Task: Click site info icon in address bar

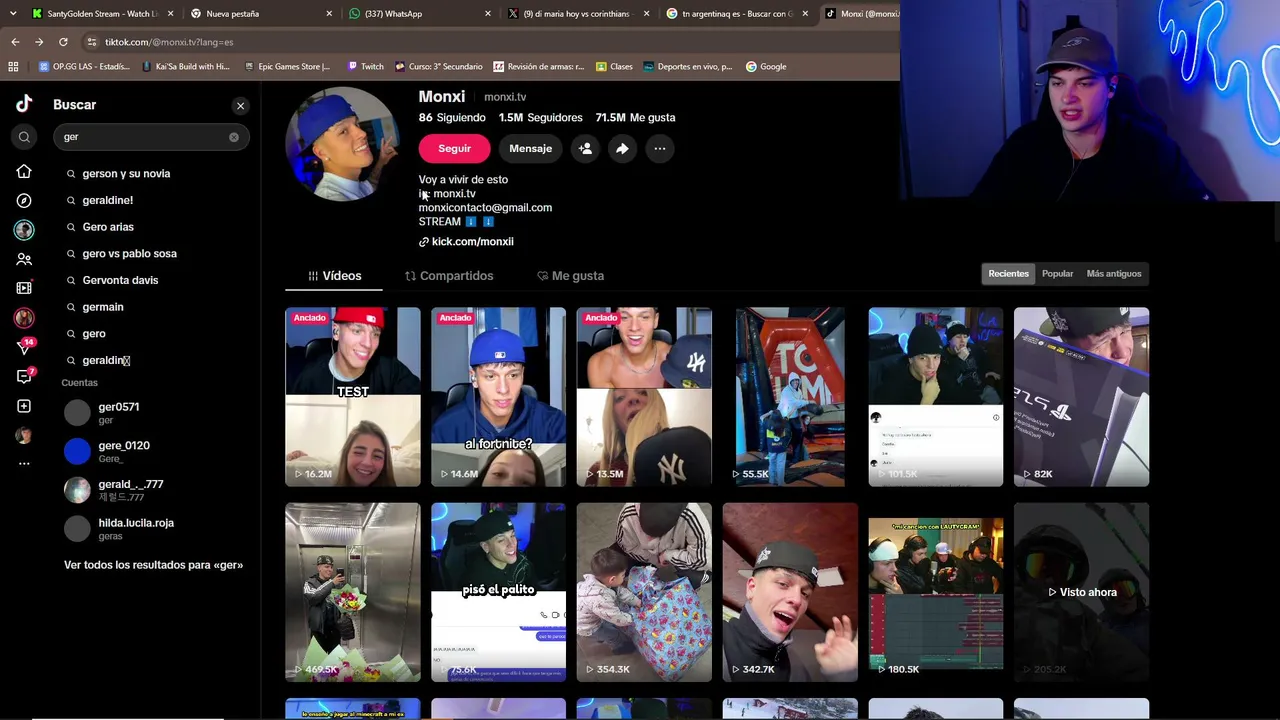Action: 92,42
